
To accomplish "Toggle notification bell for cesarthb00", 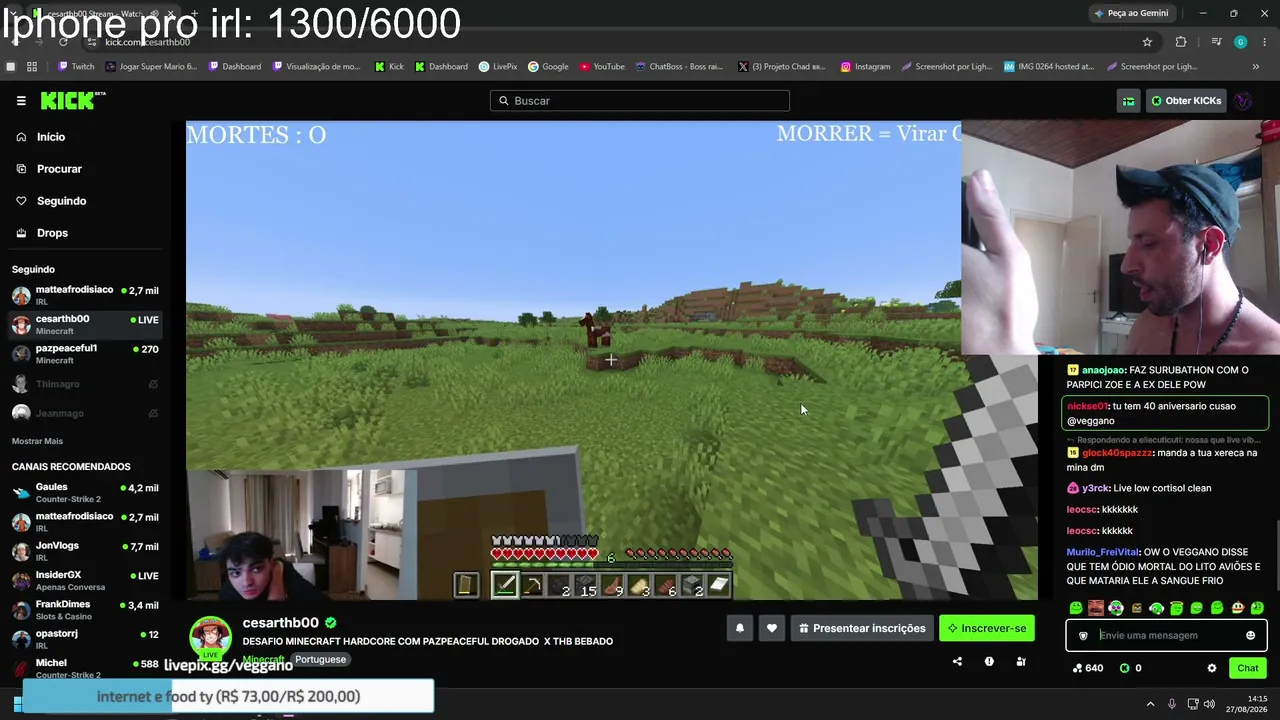I will [740, 628].
